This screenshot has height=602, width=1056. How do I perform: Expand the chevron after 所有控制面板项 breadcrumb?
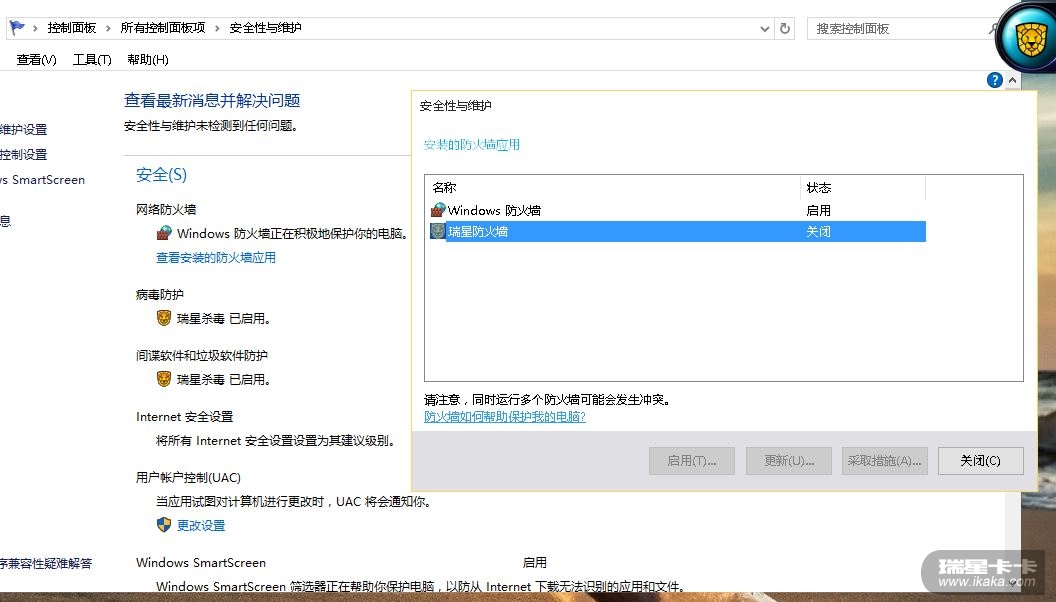coord(217,28)
